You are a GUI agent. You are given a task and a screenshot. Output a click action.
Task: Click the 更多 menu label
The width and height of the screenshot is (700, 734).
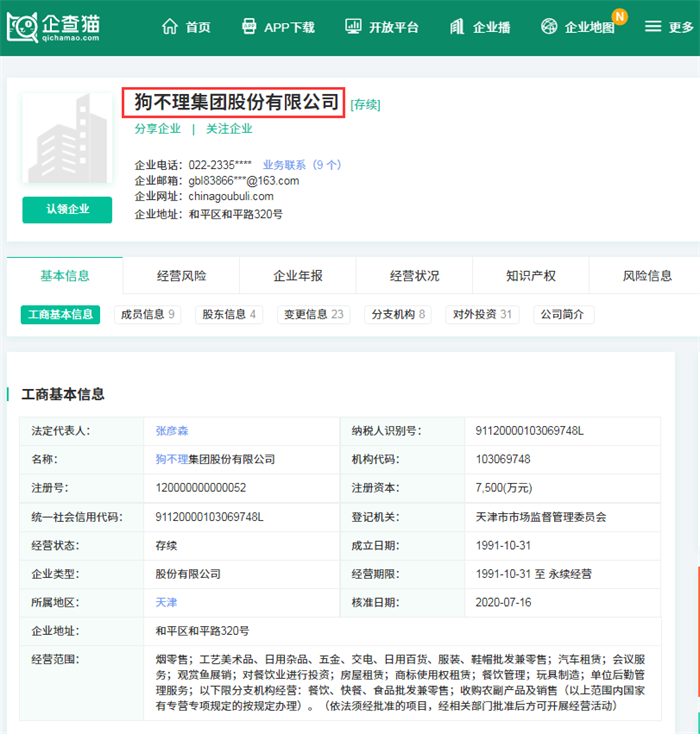[x=681, y=27]
